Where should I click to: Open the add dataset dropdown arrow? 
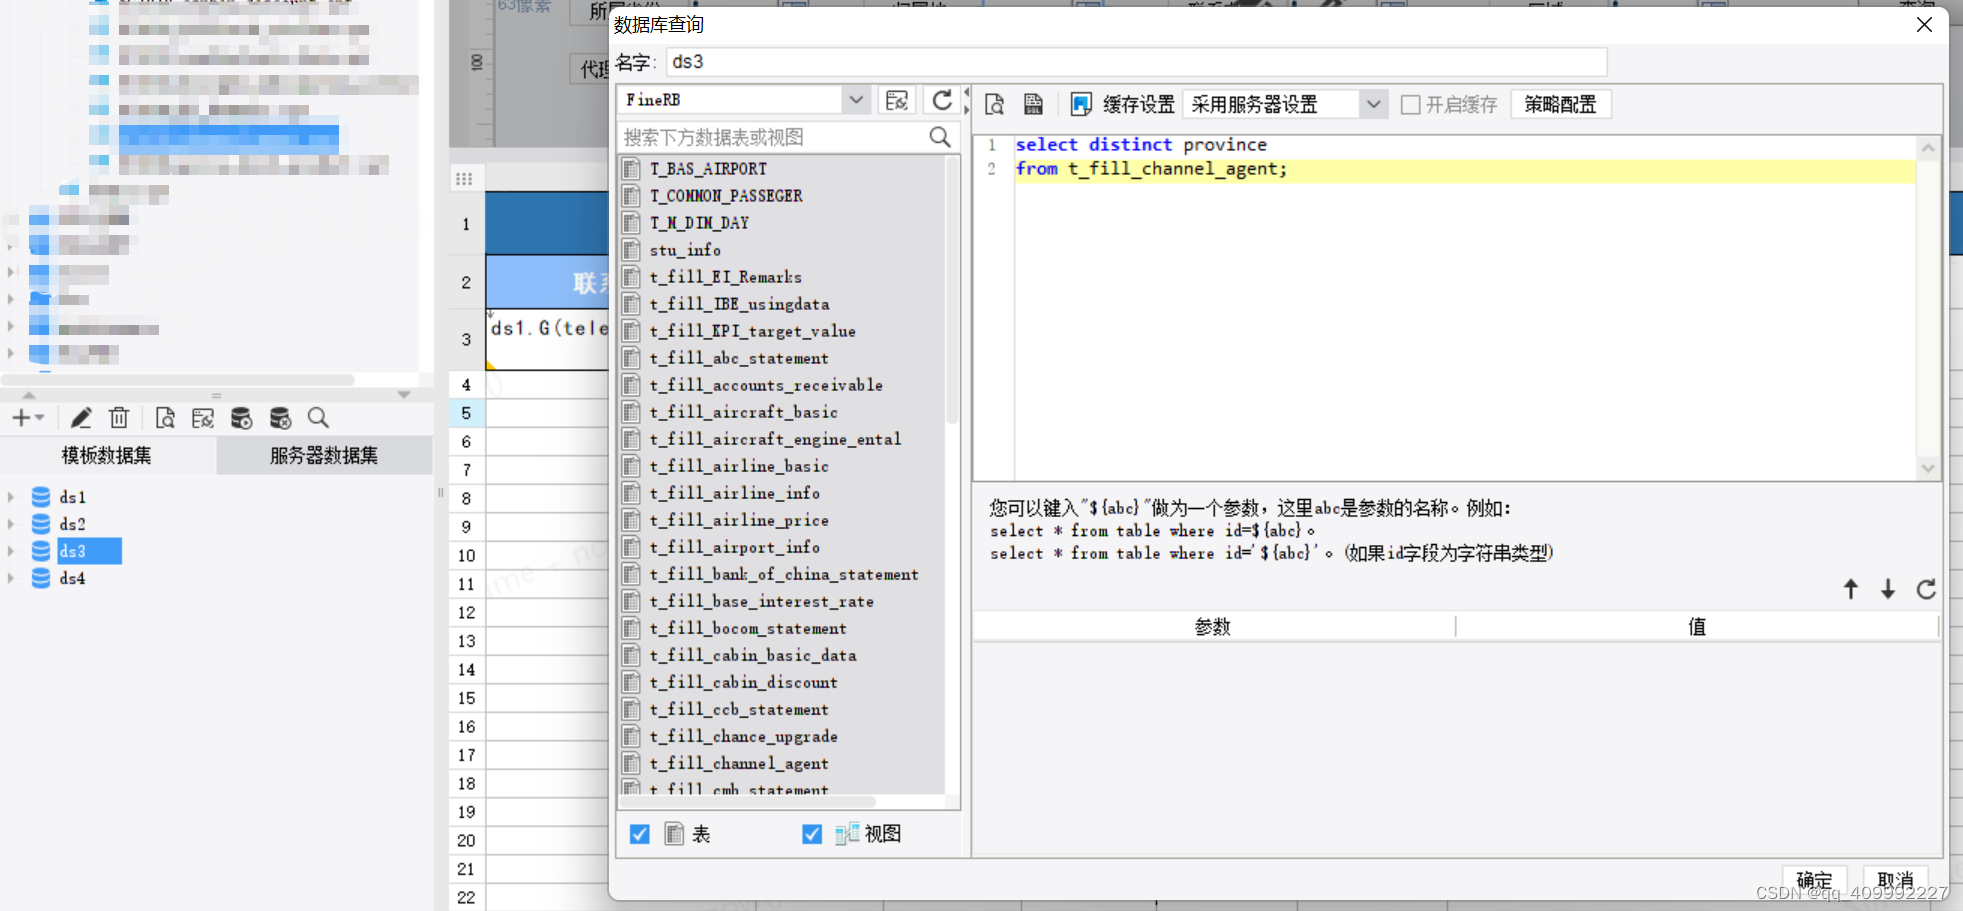(x=39, y=418)
